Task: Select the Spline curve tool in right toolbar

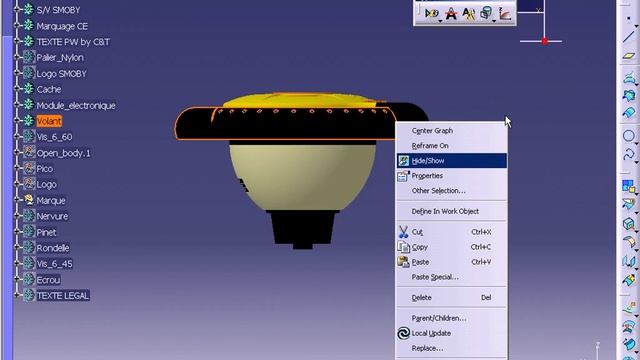Action: click(x=629, y=155)
